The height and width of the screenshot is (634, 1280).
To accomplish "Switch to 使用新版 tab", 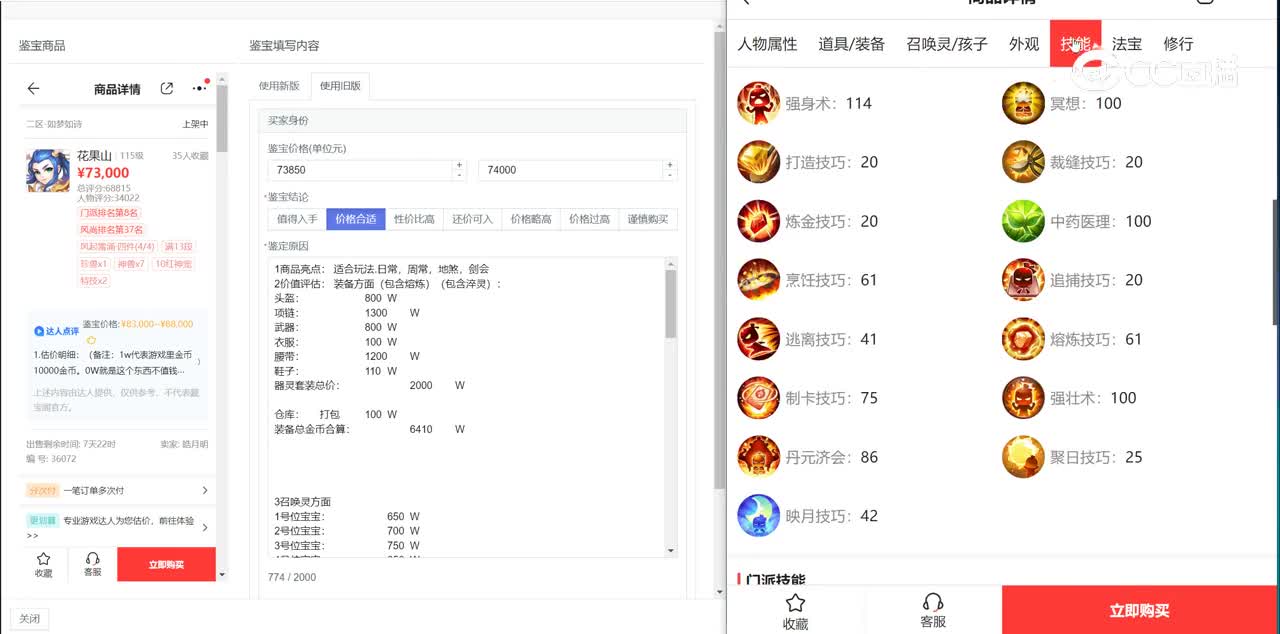I will coord(280,87).
